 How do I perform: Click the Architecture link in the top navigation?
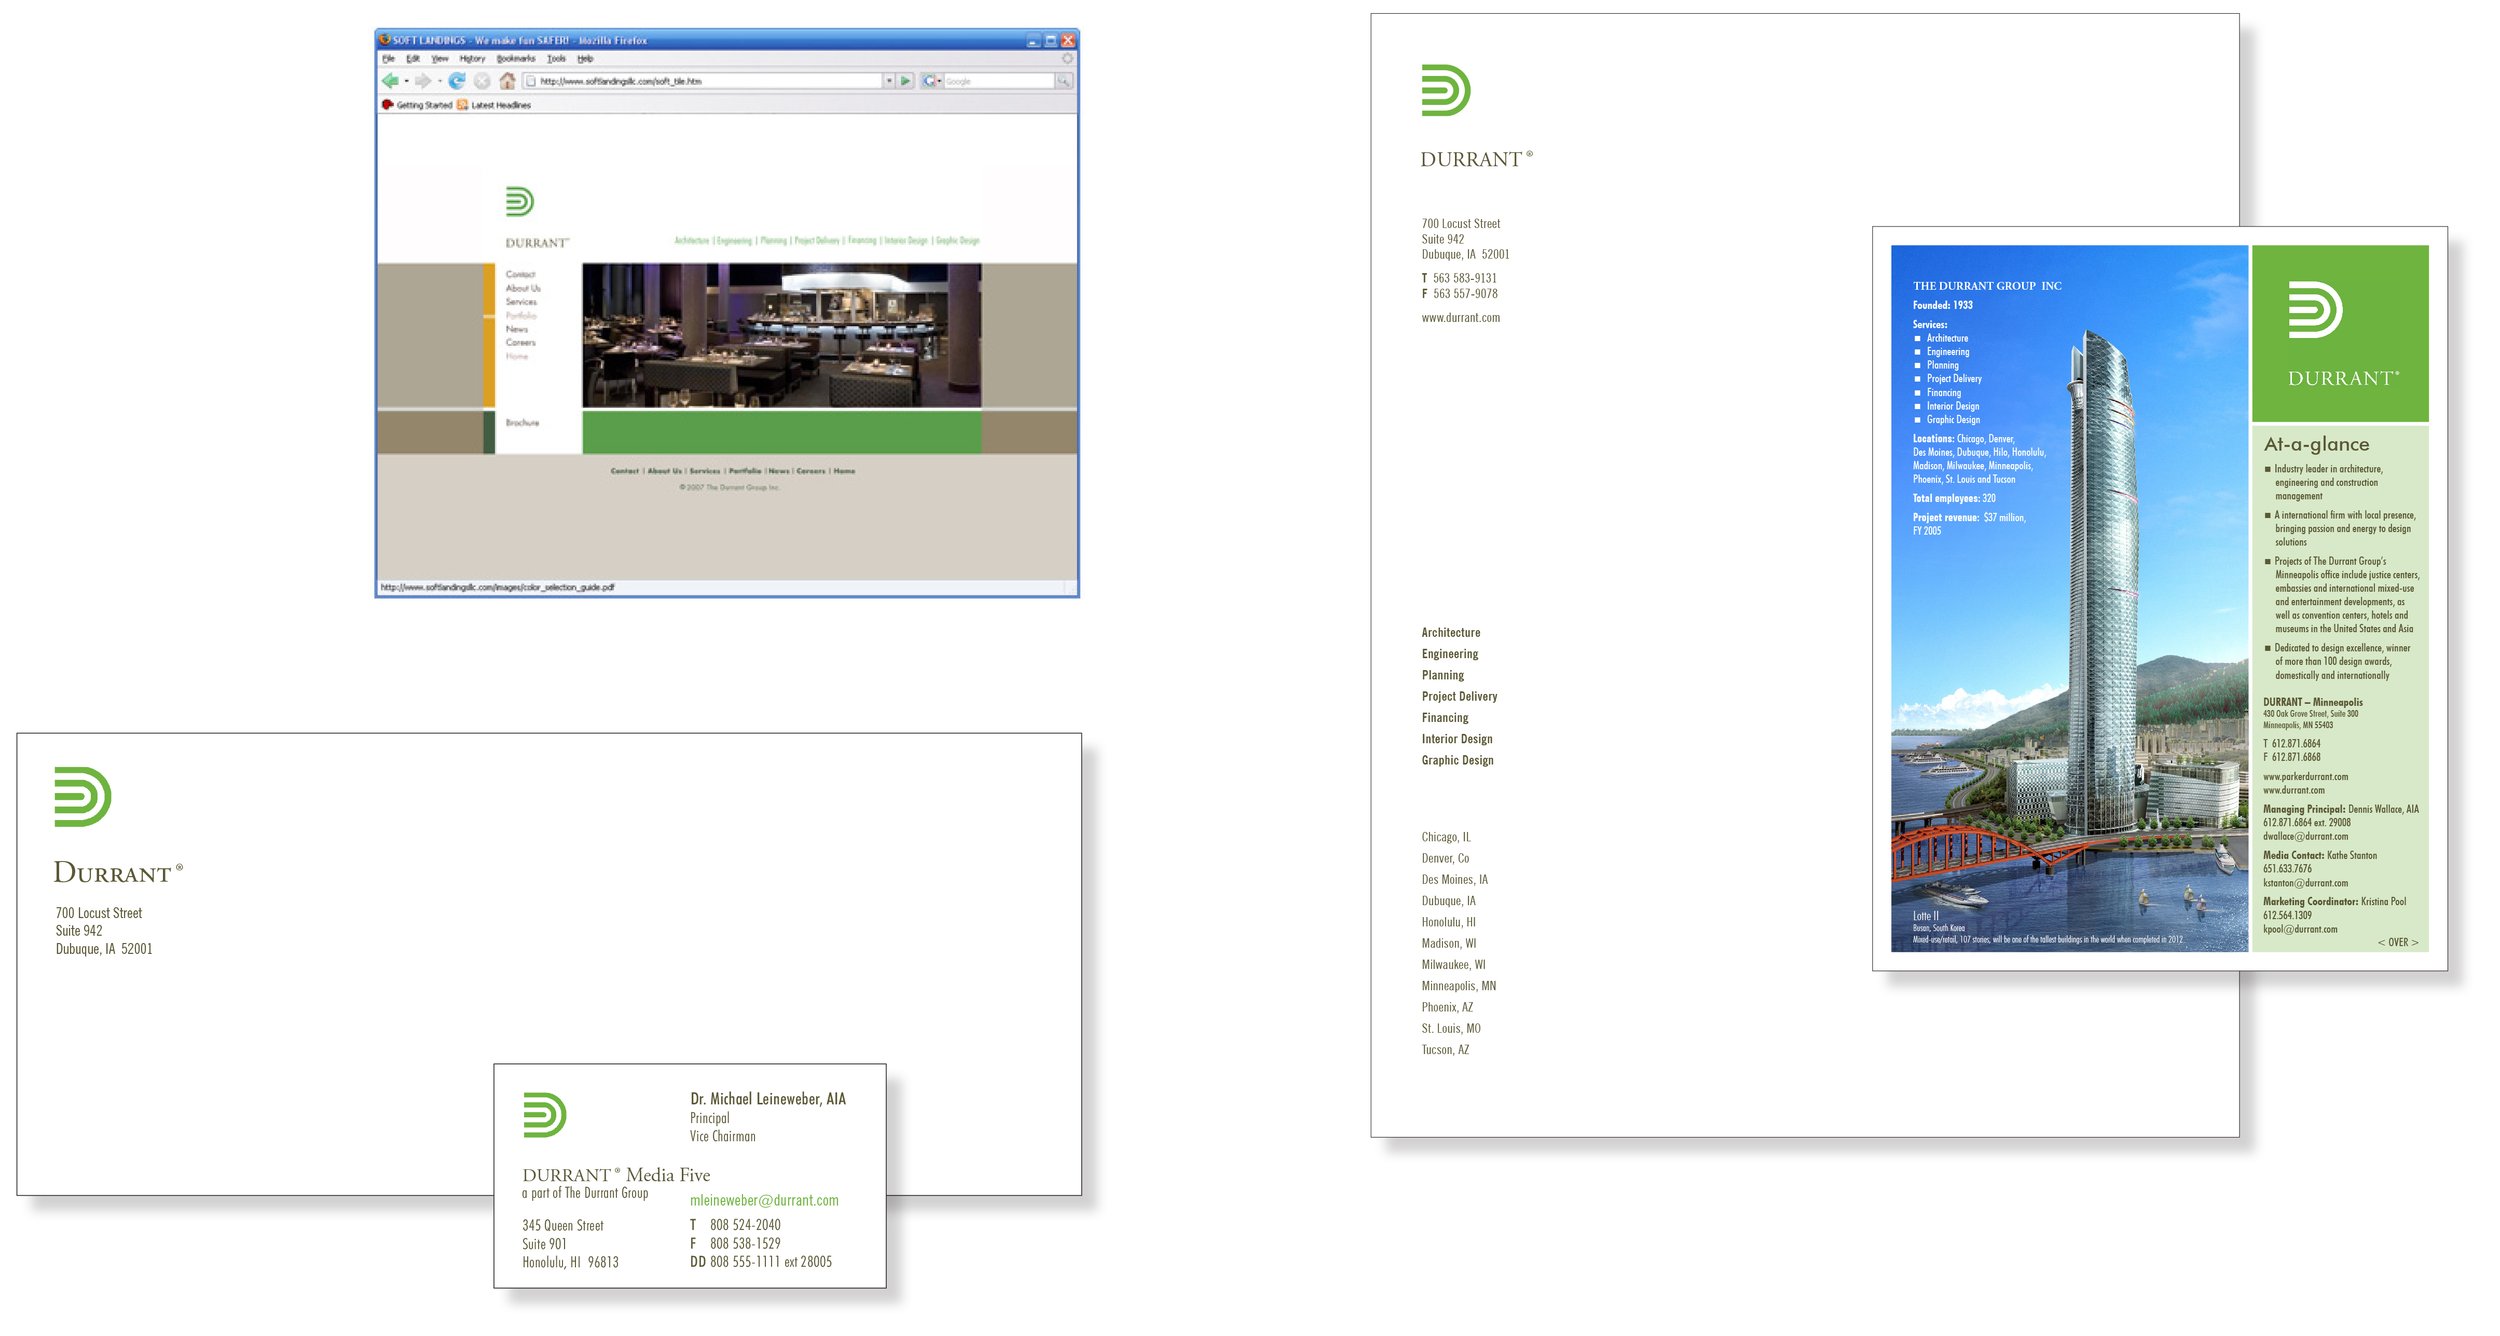point(692,241)
